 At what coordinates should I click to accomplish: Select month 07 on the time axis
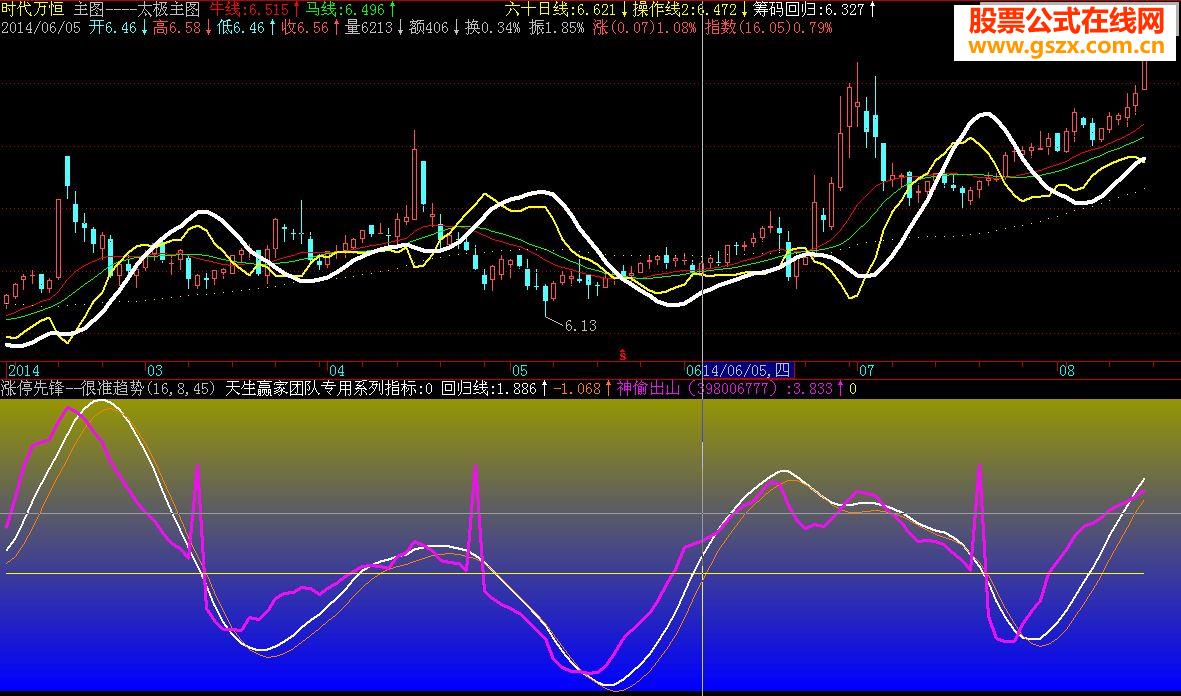pos(866,370)
